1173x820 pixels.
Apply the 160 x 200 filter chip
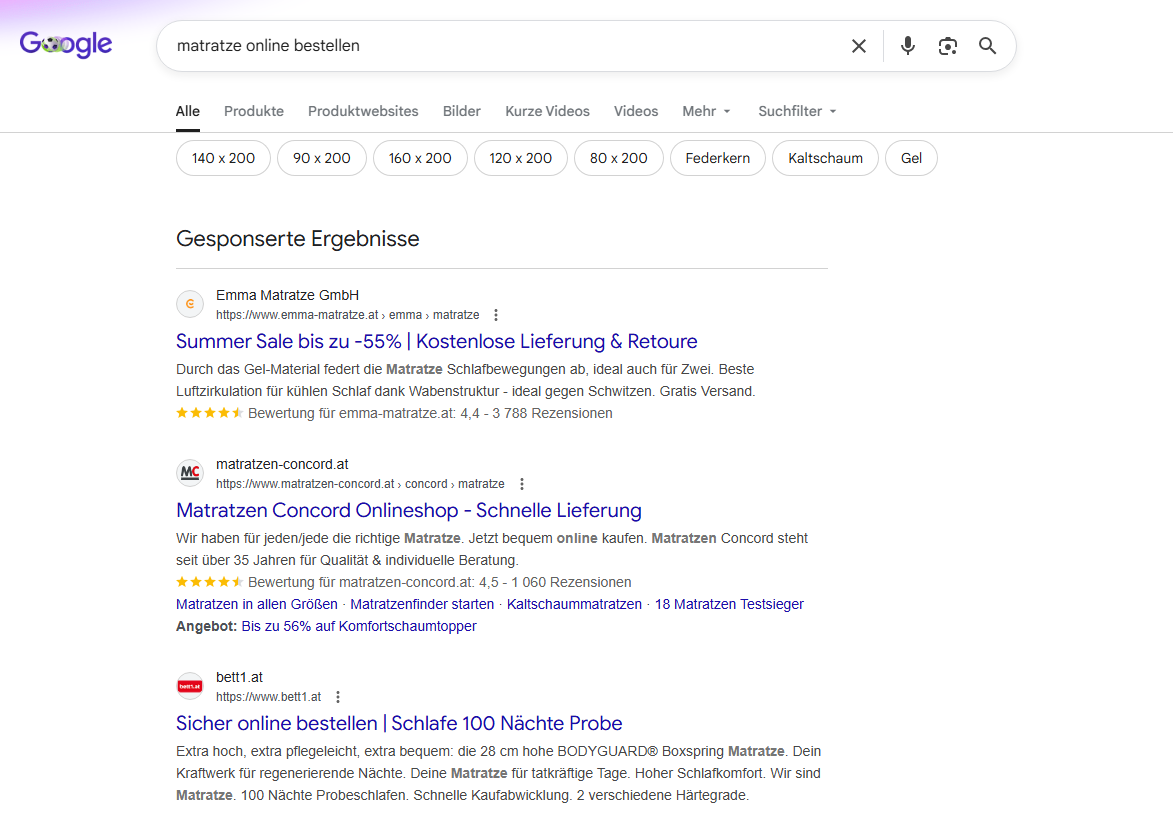420,158
